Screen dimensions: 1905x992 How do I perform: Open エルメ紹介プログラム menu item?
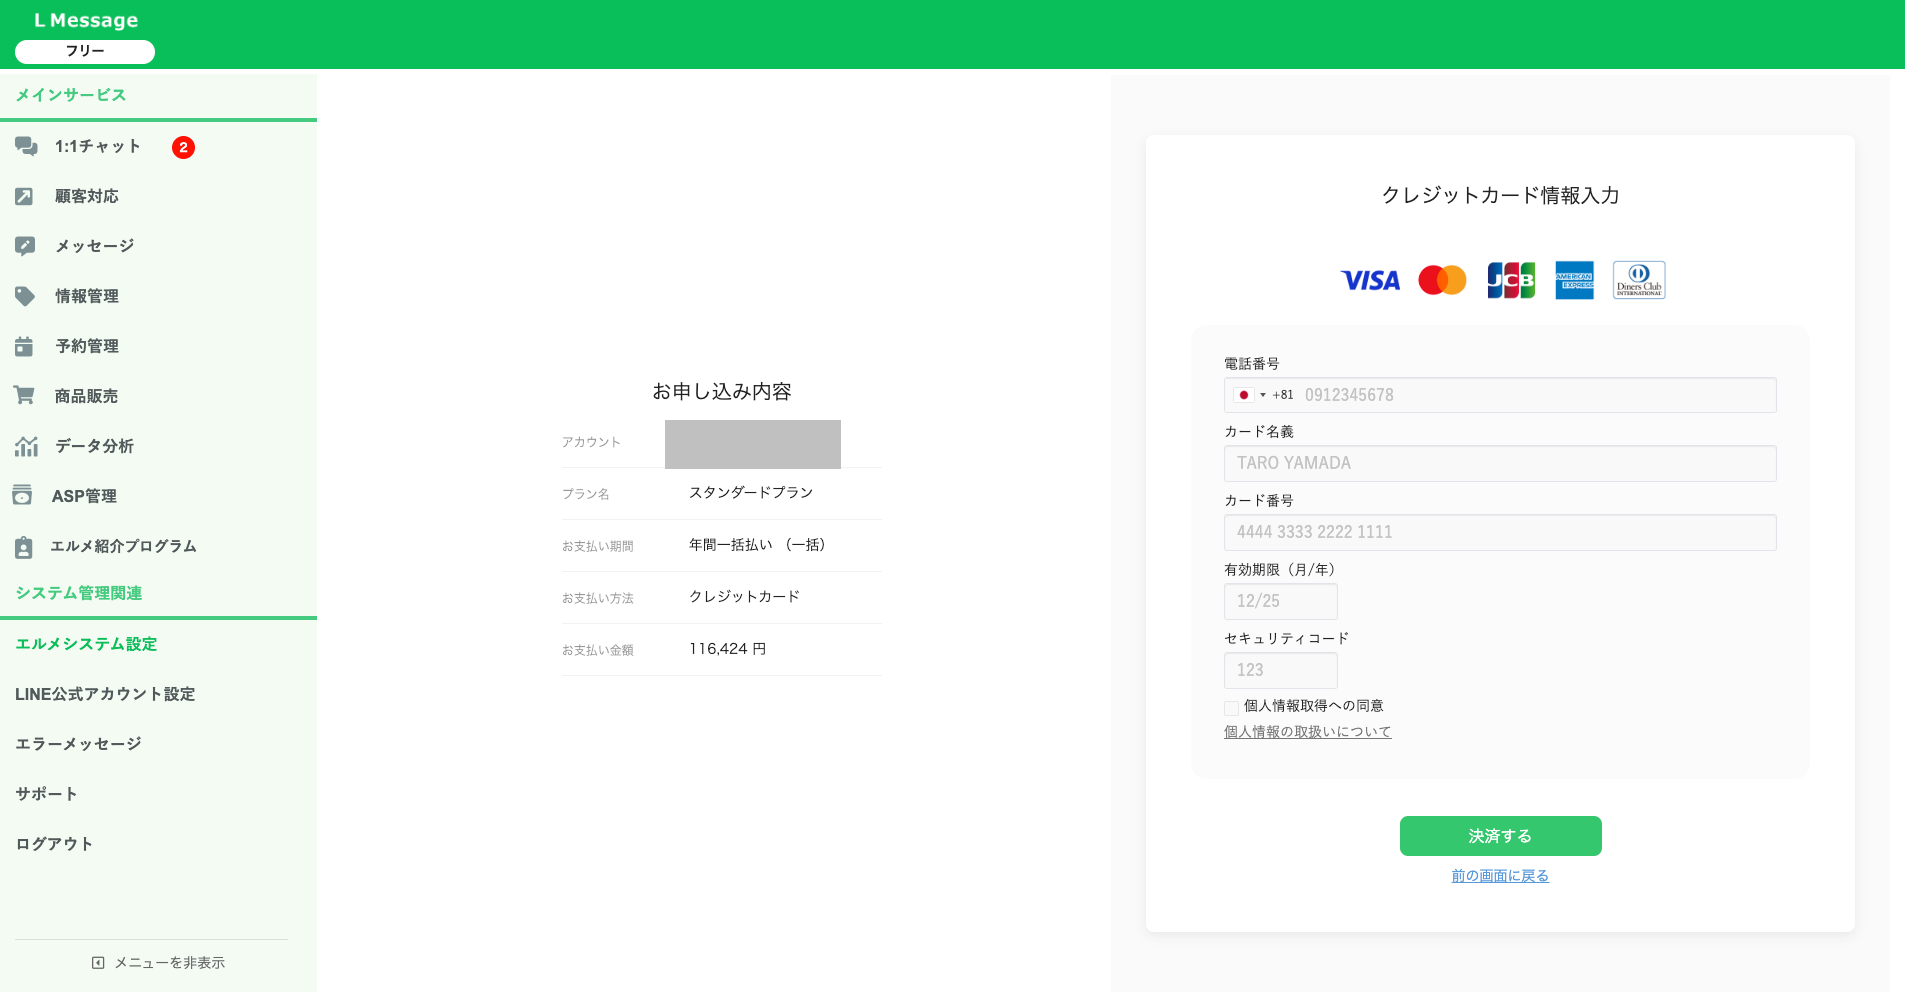(124, 546)
